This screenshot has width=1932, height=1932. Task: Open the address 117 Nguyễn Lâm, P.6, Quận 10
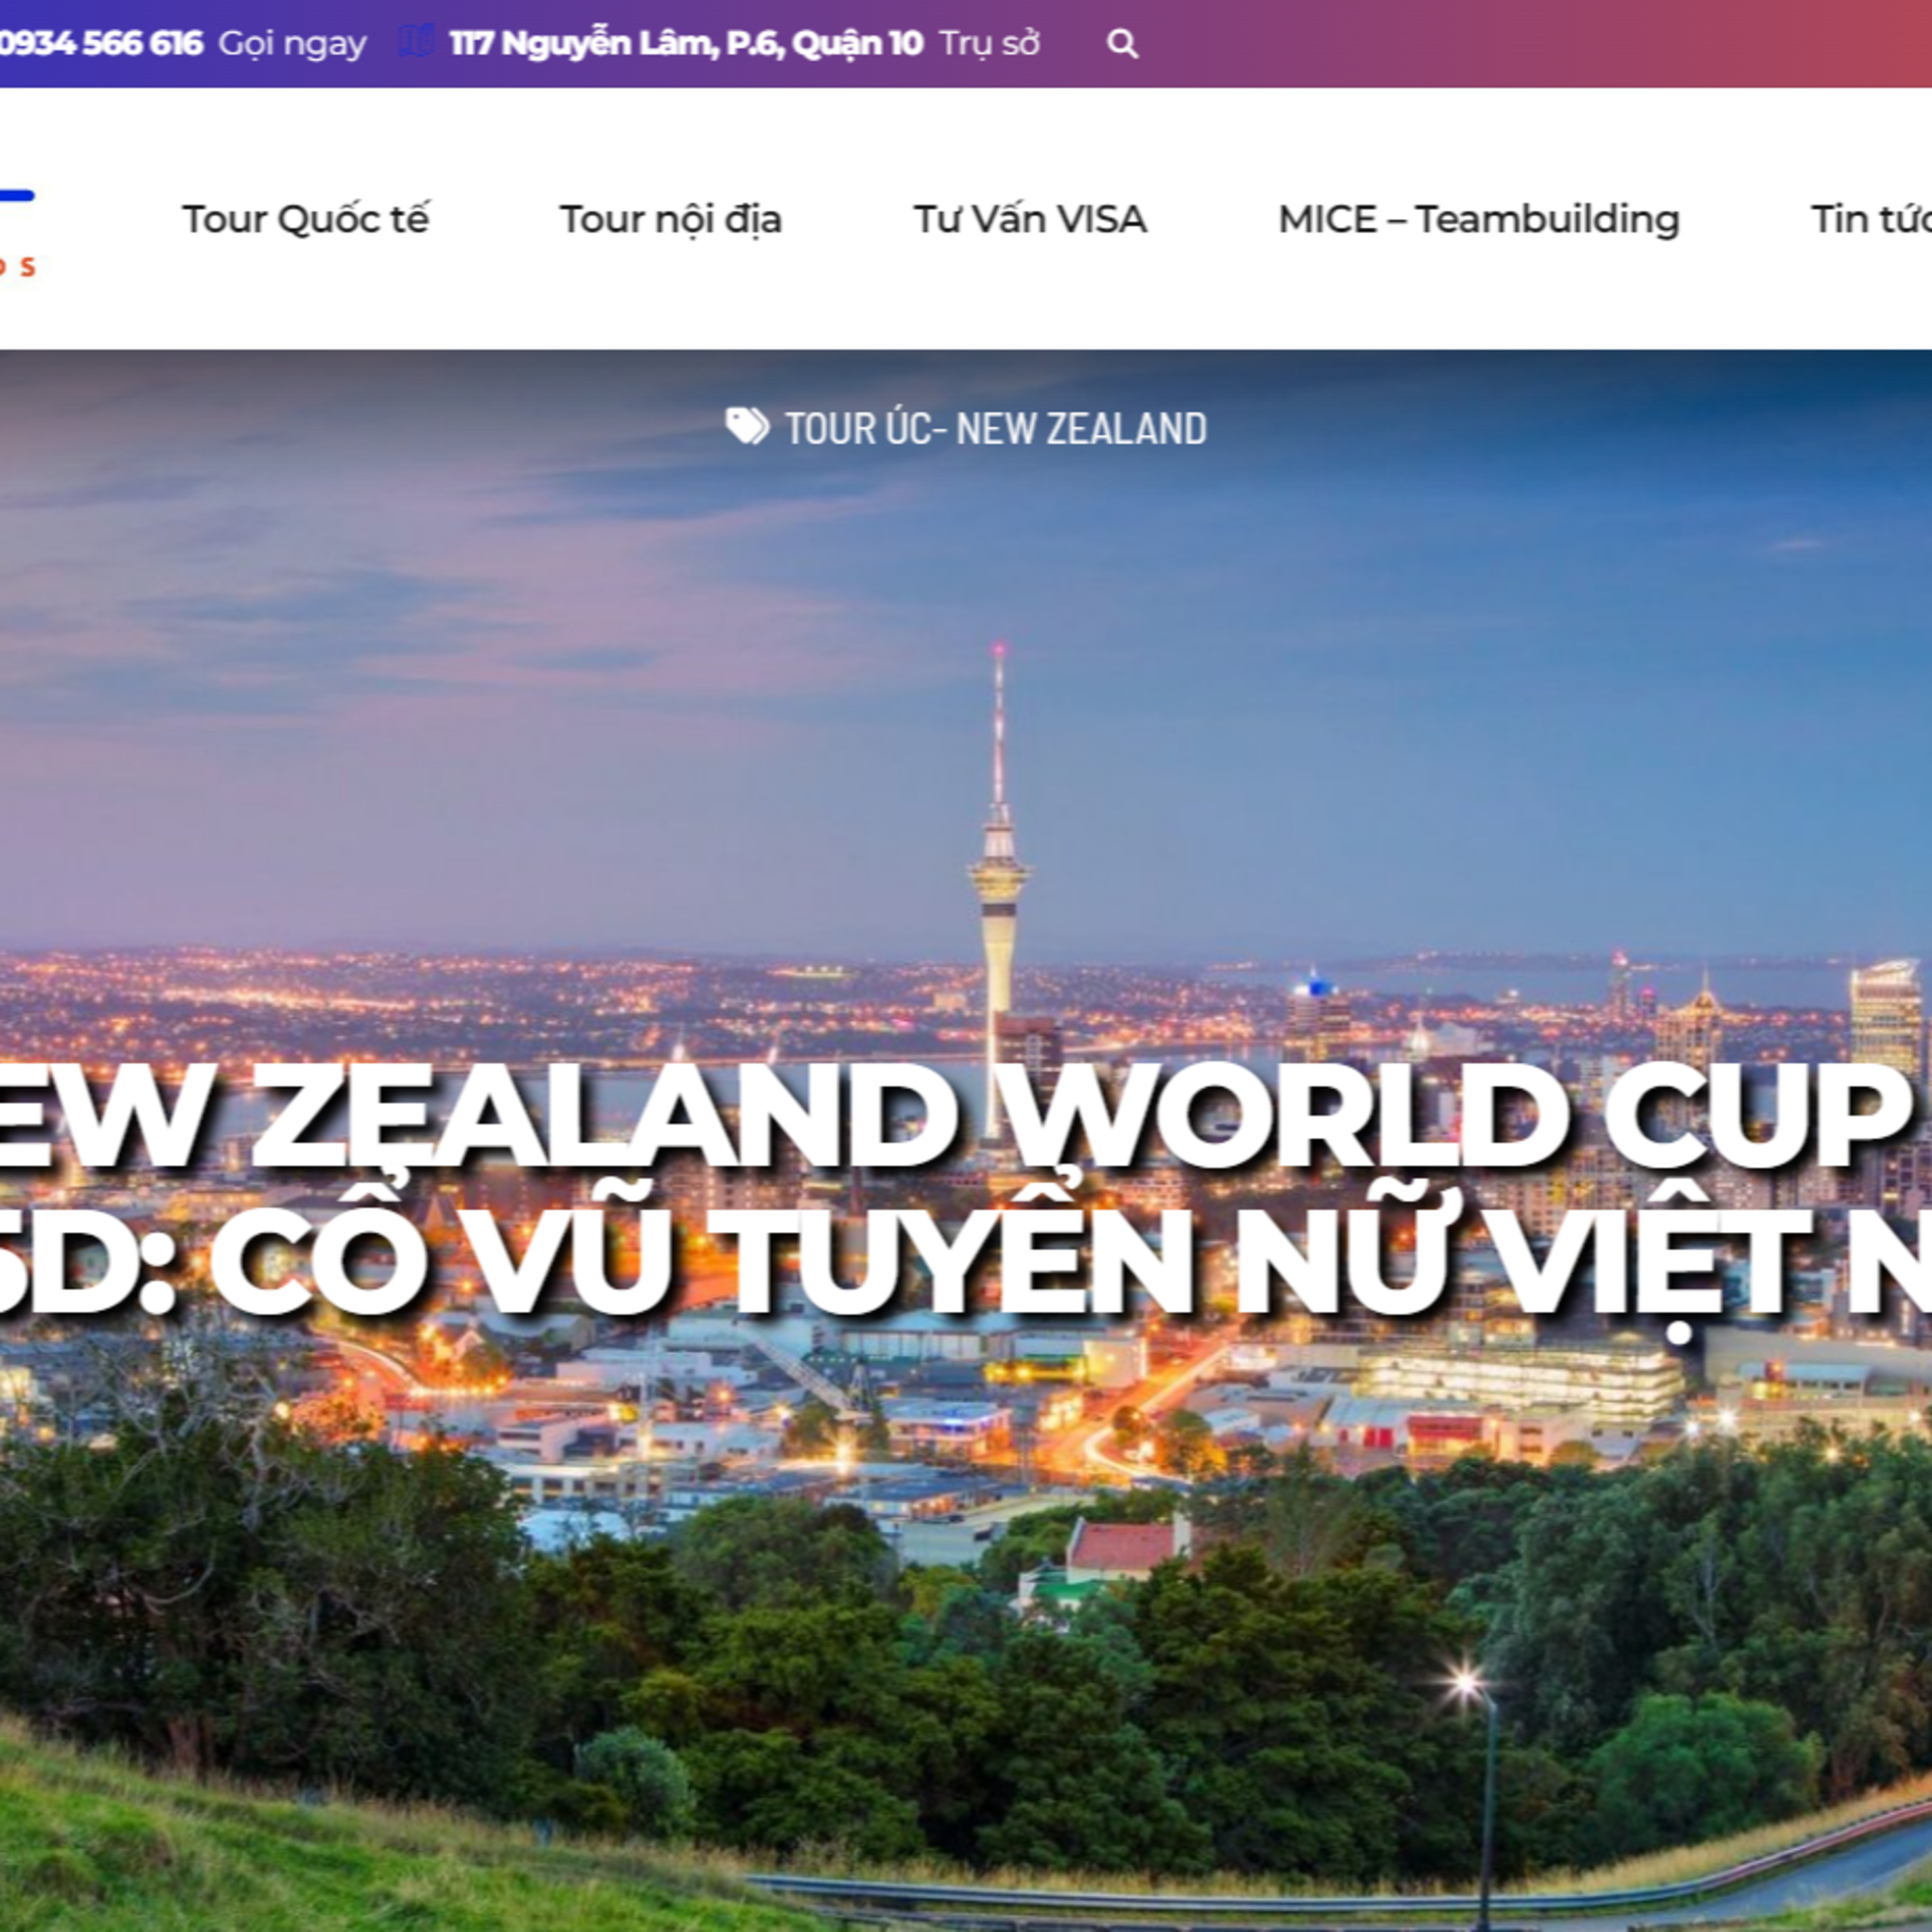(685, 44)
